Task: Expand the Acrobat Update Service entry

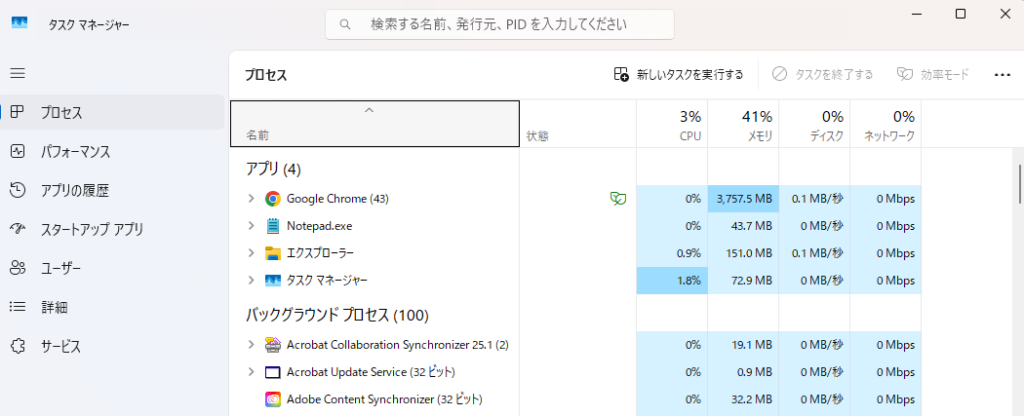Action: click(x=251, y=372)
